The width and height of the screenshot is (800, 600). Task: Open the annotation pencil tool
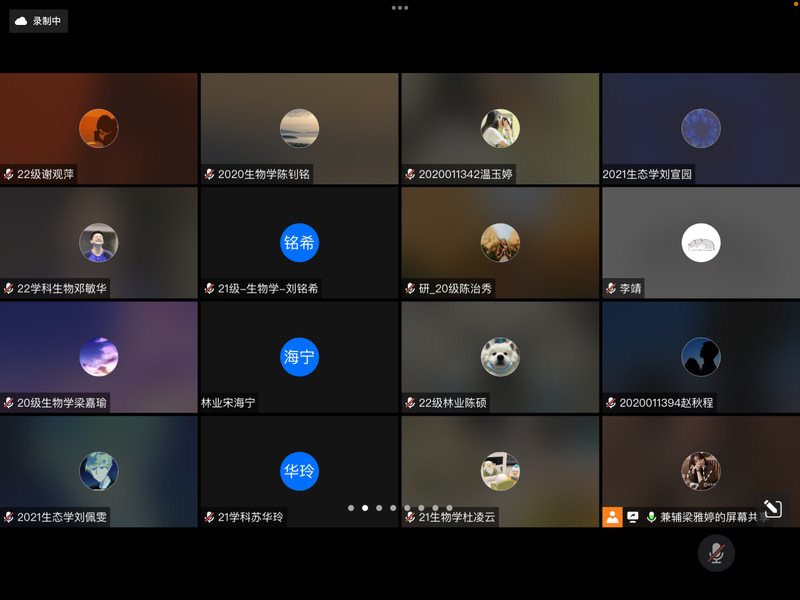pyautogui.click(x=771, y=509)
